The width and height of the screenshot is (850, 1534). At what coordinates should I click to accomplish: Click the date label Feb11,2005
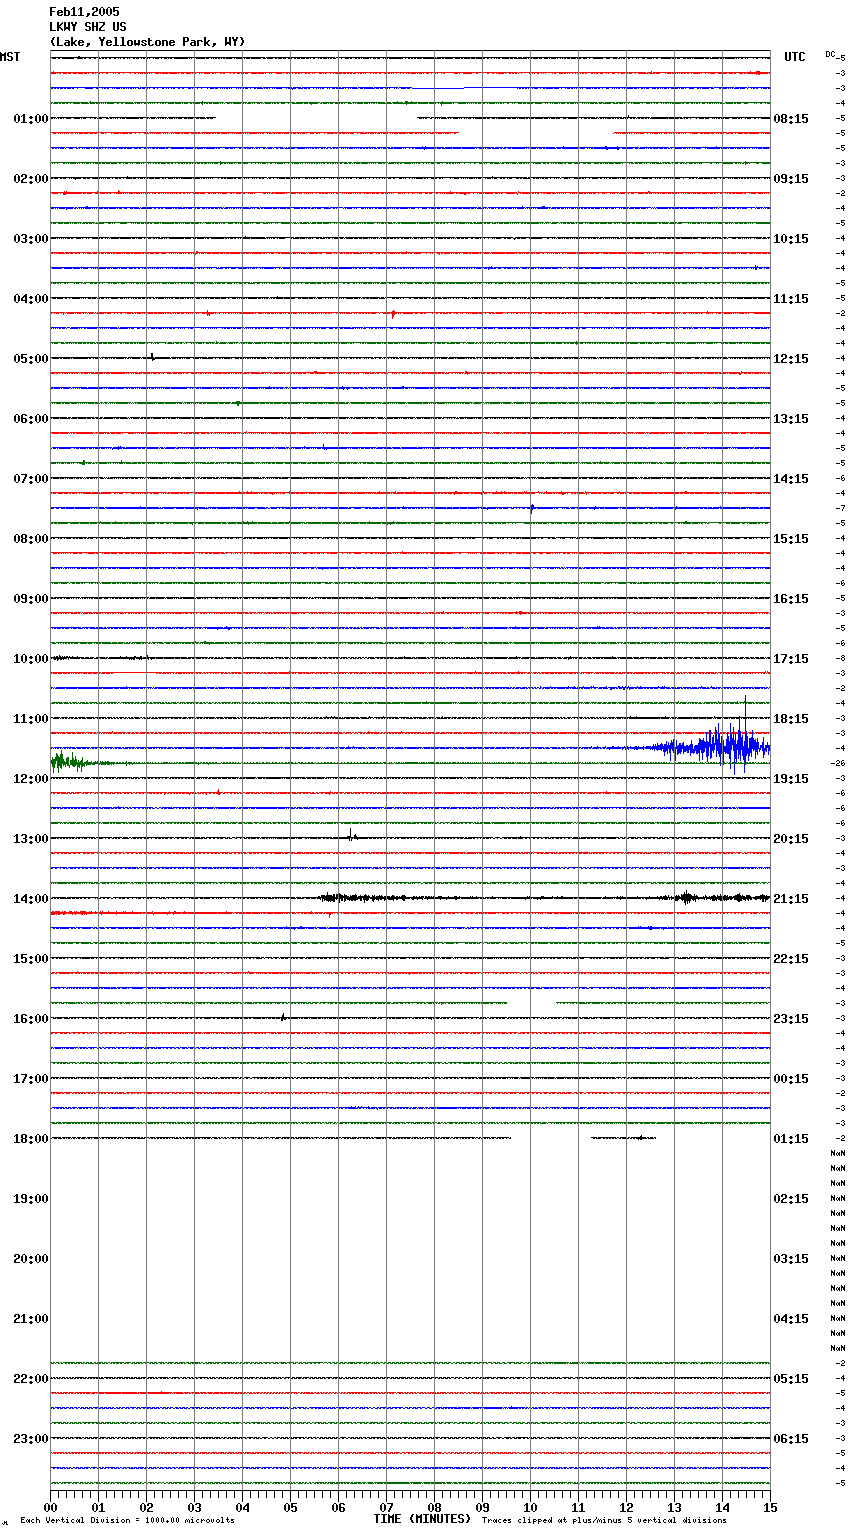click(84, 12)
